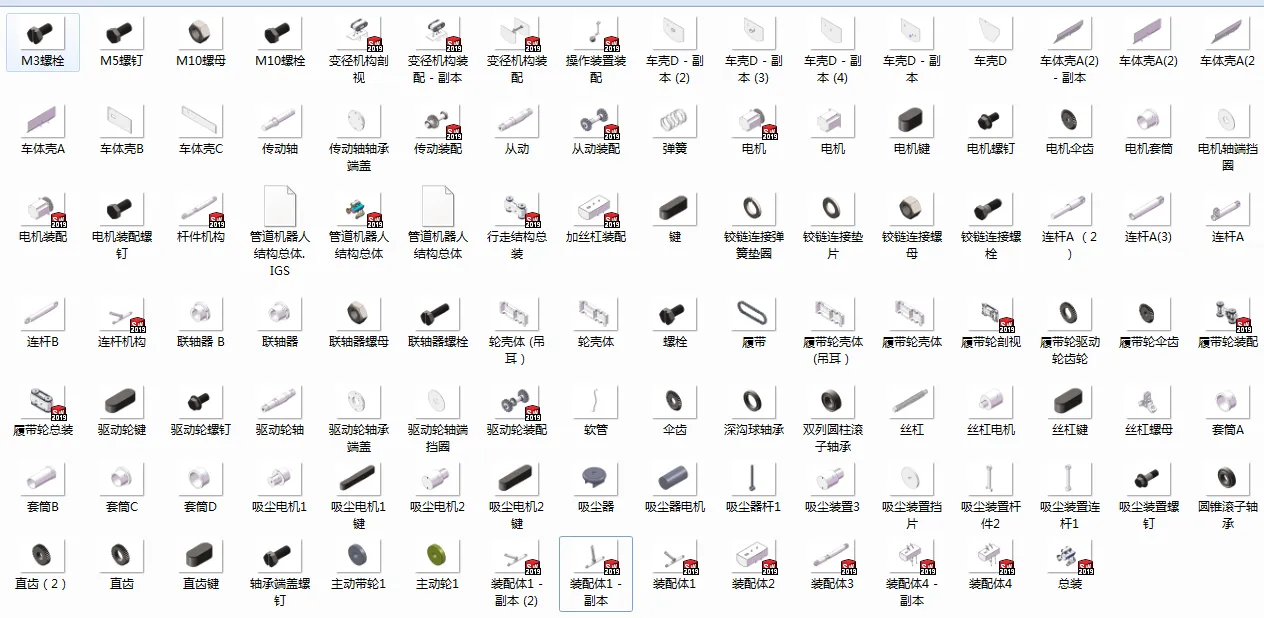Click the 吸尘器 vacuum part icon
This screenshot has height=618, width=1264.
[x=596, y=478]
